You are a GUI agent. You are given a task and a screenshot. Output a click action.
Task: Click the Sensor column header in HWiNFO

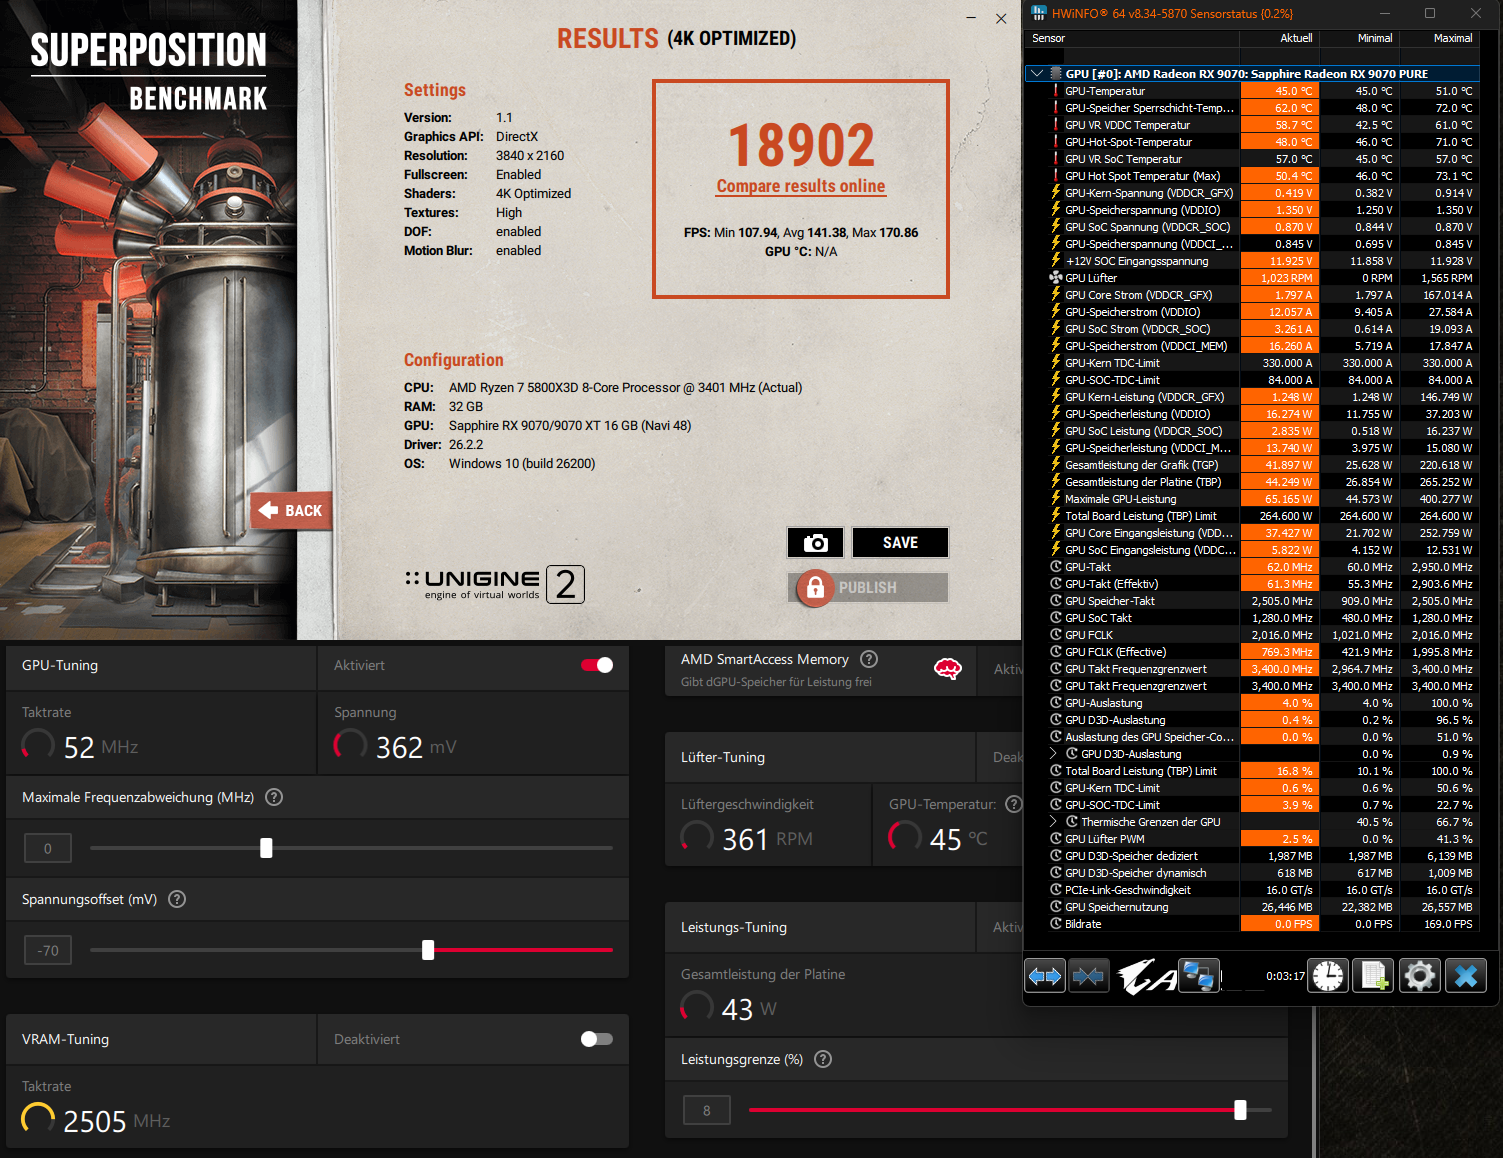(x=1133, y=38)
